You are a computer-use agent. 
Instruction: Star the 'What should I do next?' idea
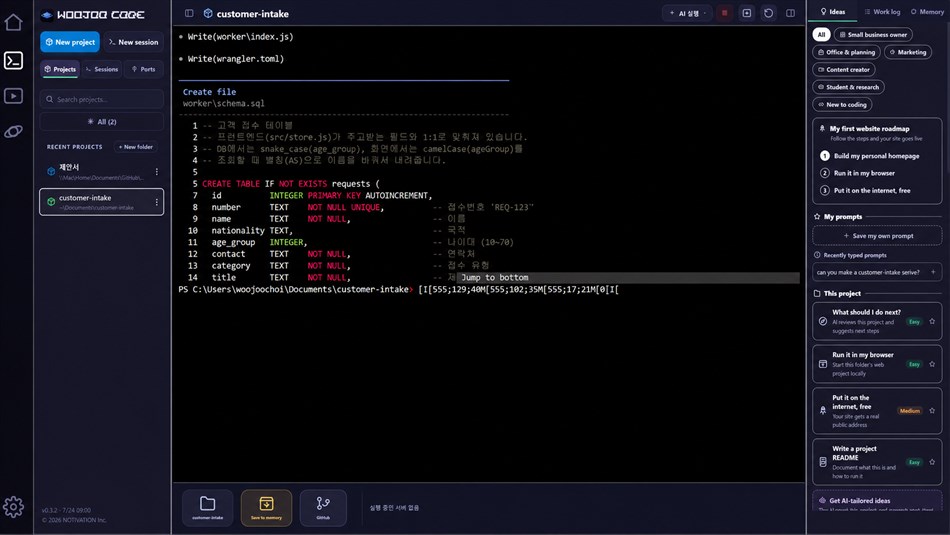[932, 321]
